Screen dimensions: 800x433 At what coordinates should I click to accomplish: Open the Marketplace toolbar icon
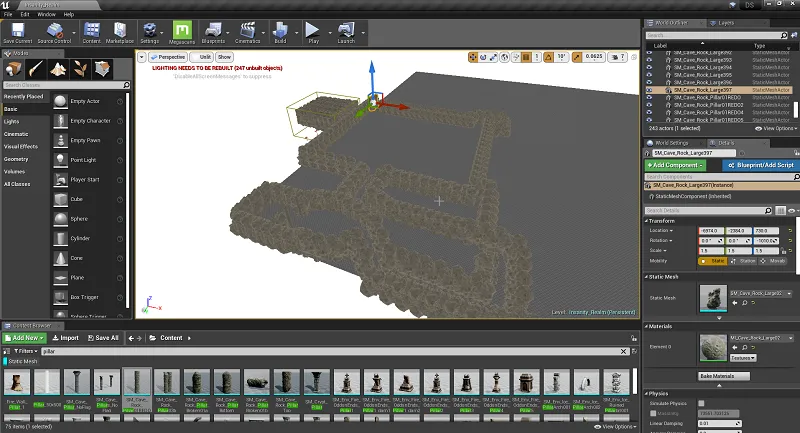click(120, 31)
